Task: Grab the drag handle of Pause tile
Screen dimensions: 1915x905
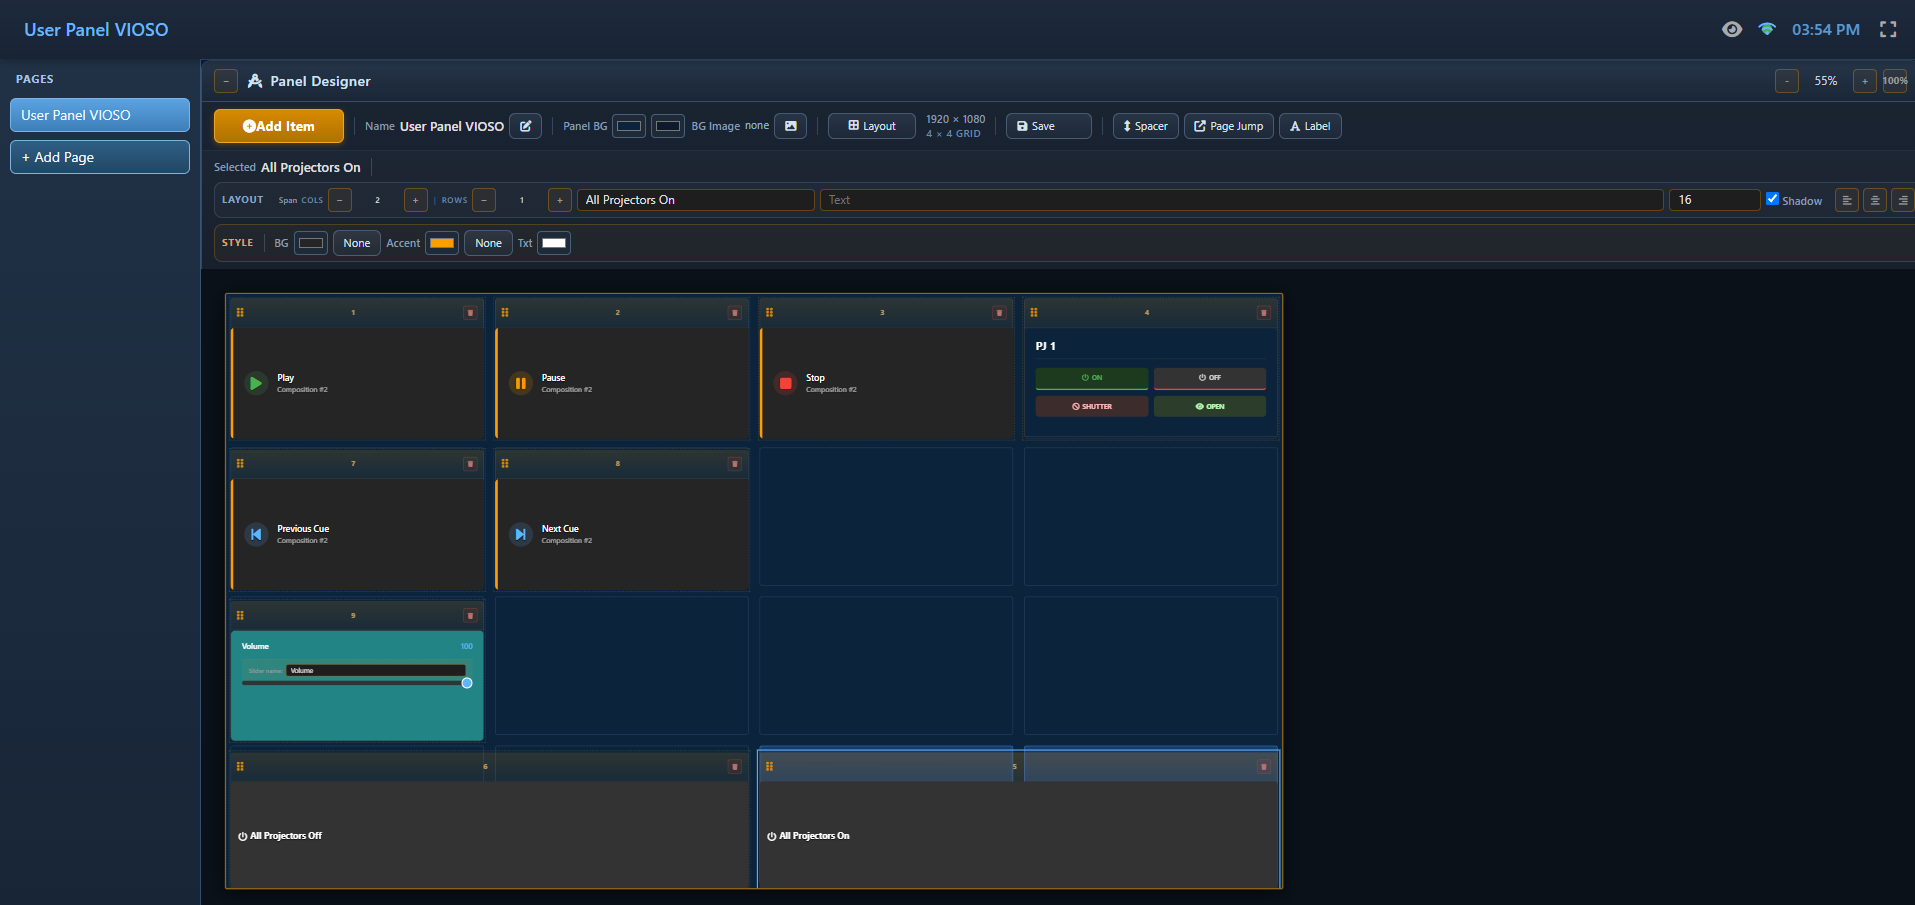Action: click(x=505, y=313)
